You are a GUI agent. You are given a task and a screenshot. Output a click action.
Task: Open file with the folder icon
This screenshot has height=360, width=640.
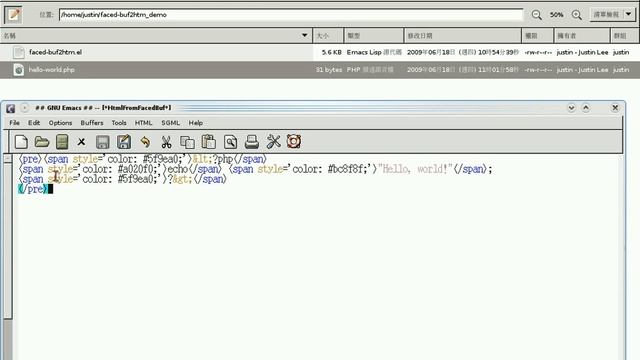pyautogui.click(x=42, y=142)
